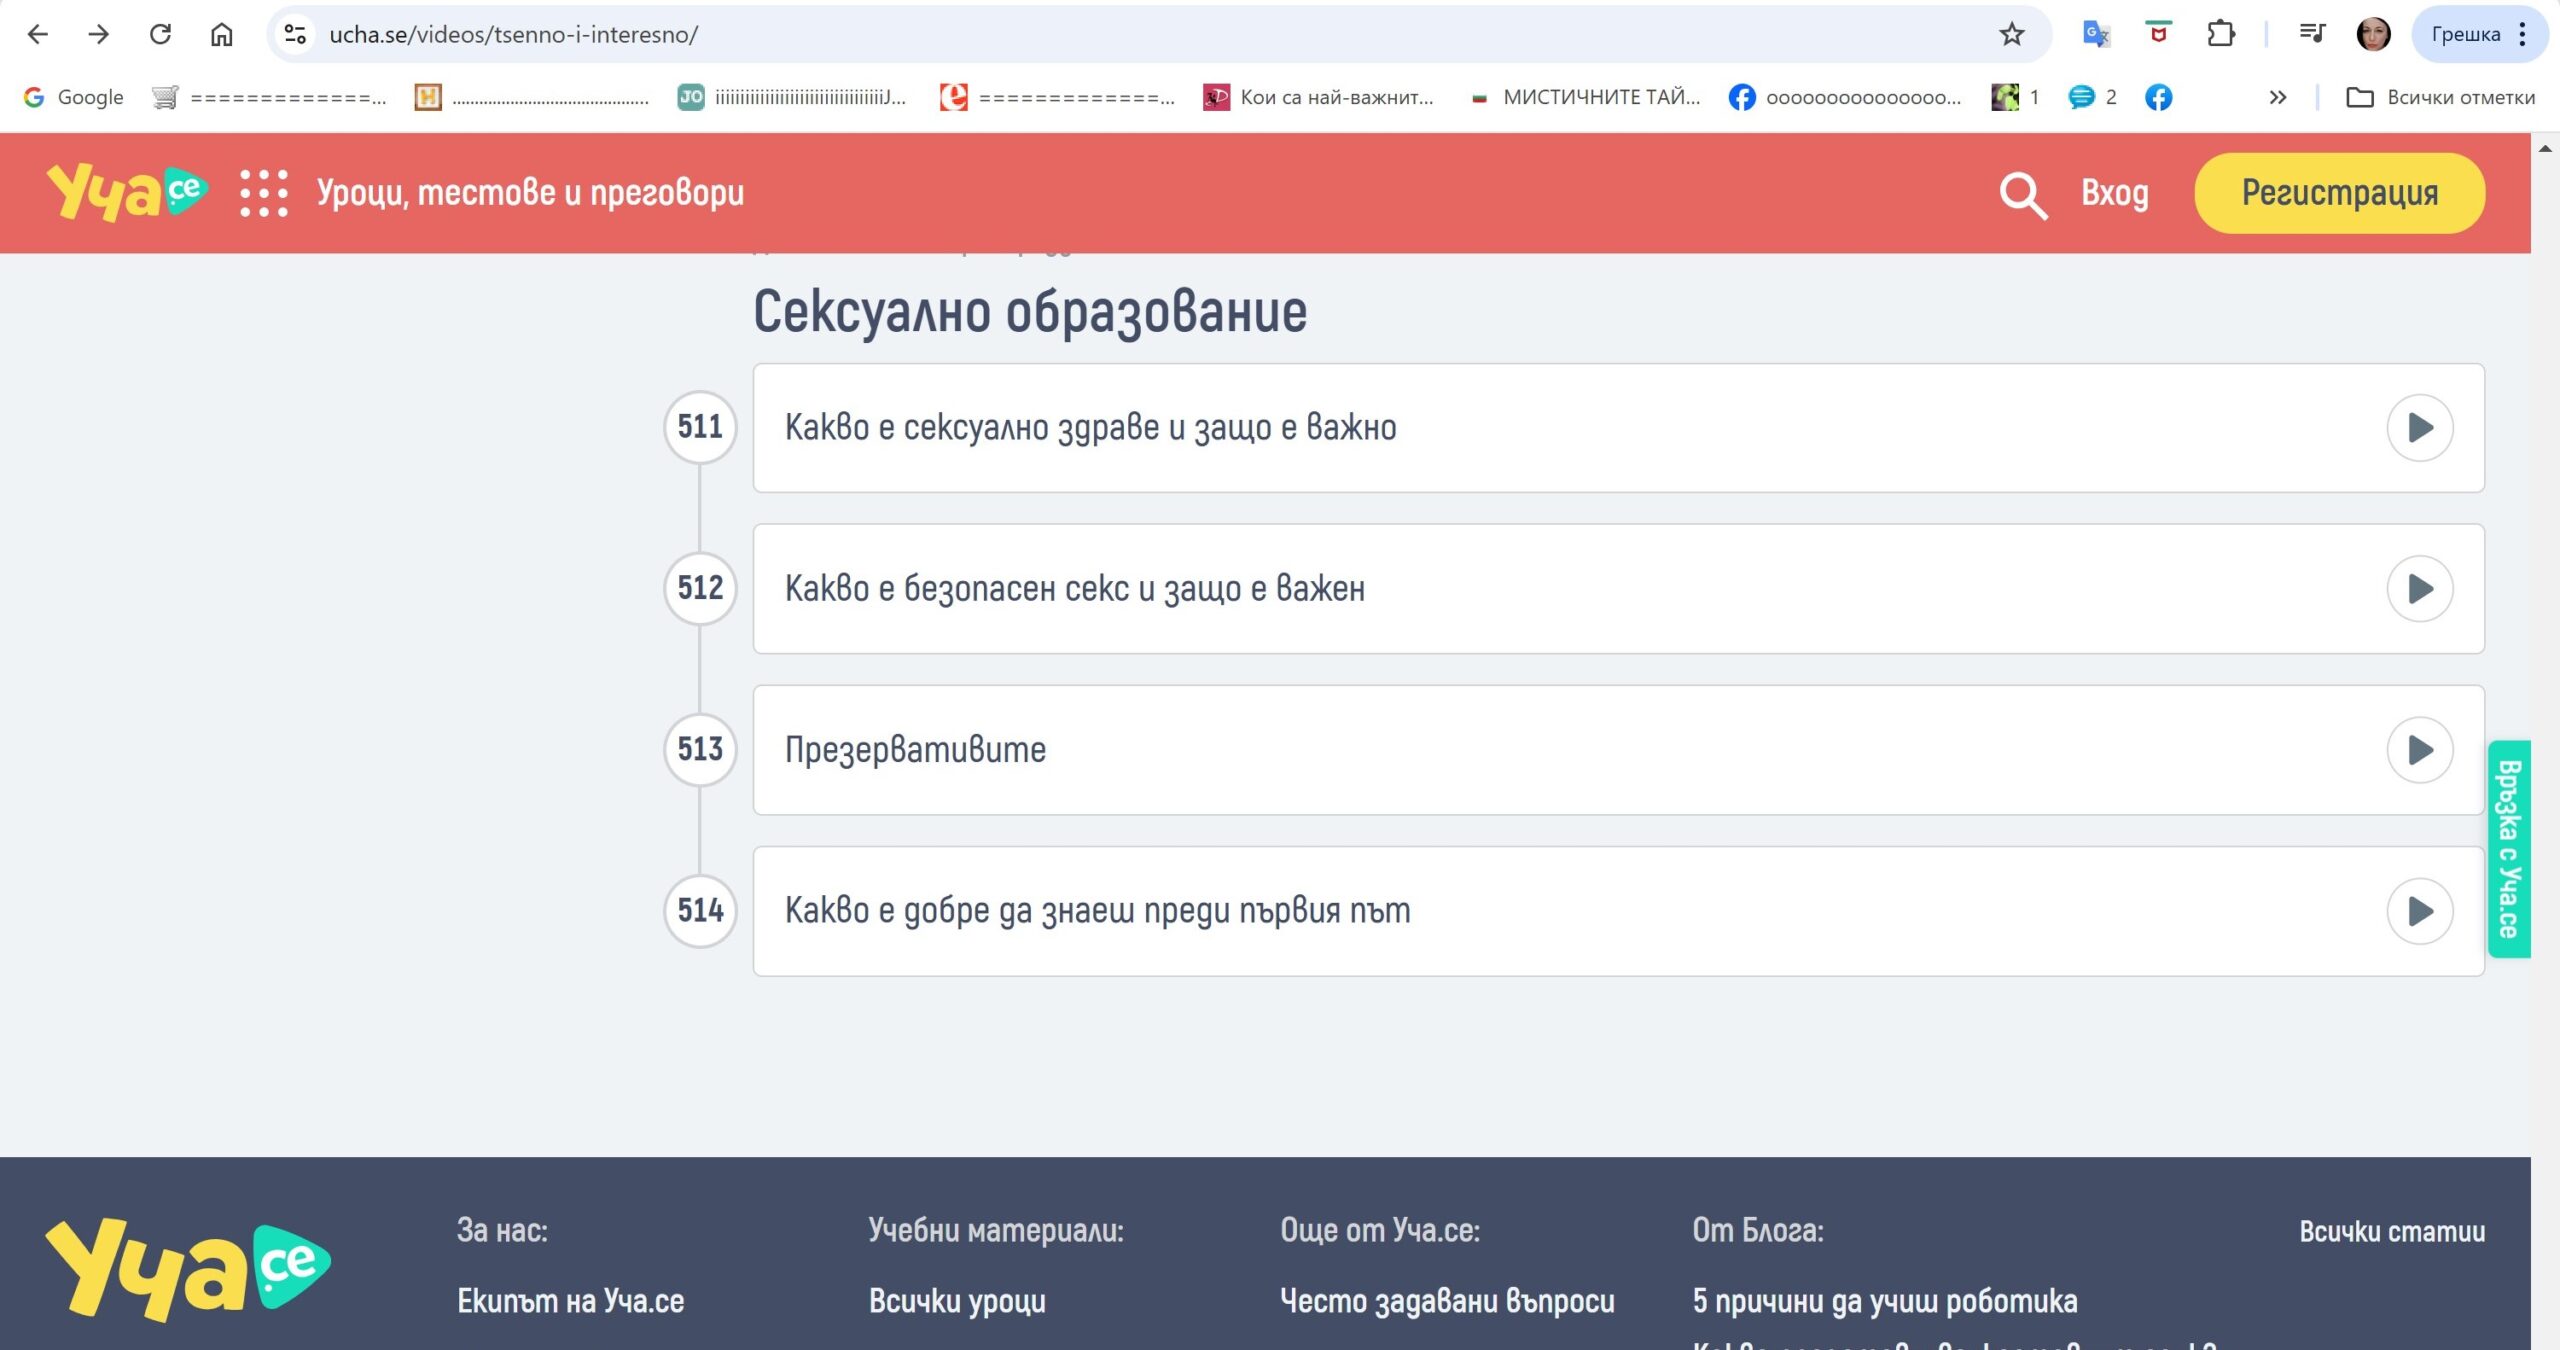Play lesson 514 video

(x=2419, y=911)
